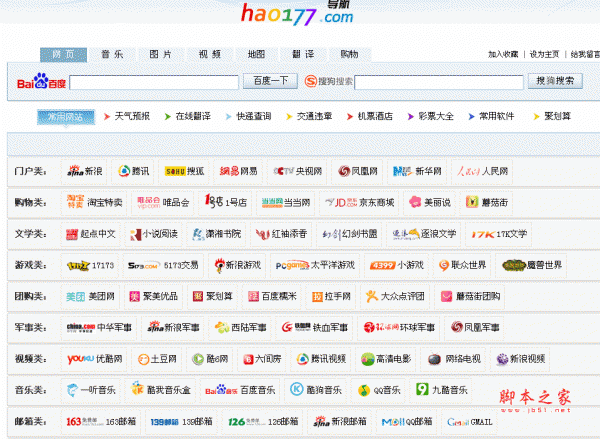Click the SOHU 搜狐 logo
600x439 pixels.
[x=175, y=171]
